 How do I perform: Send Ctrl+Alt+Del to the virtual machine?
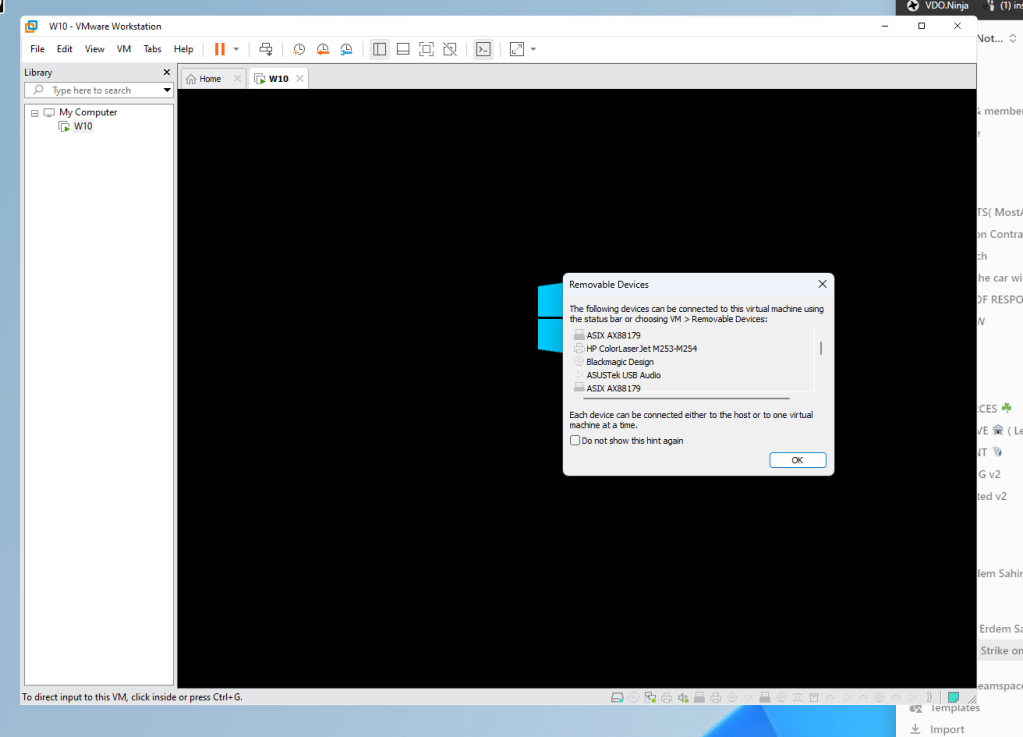click(x=266, y=49)
